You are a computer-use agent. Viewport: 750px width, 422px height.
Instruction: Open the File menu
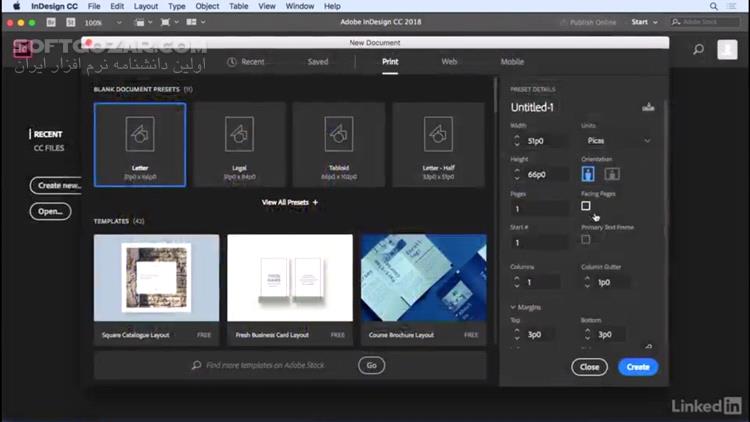(94, 6)
